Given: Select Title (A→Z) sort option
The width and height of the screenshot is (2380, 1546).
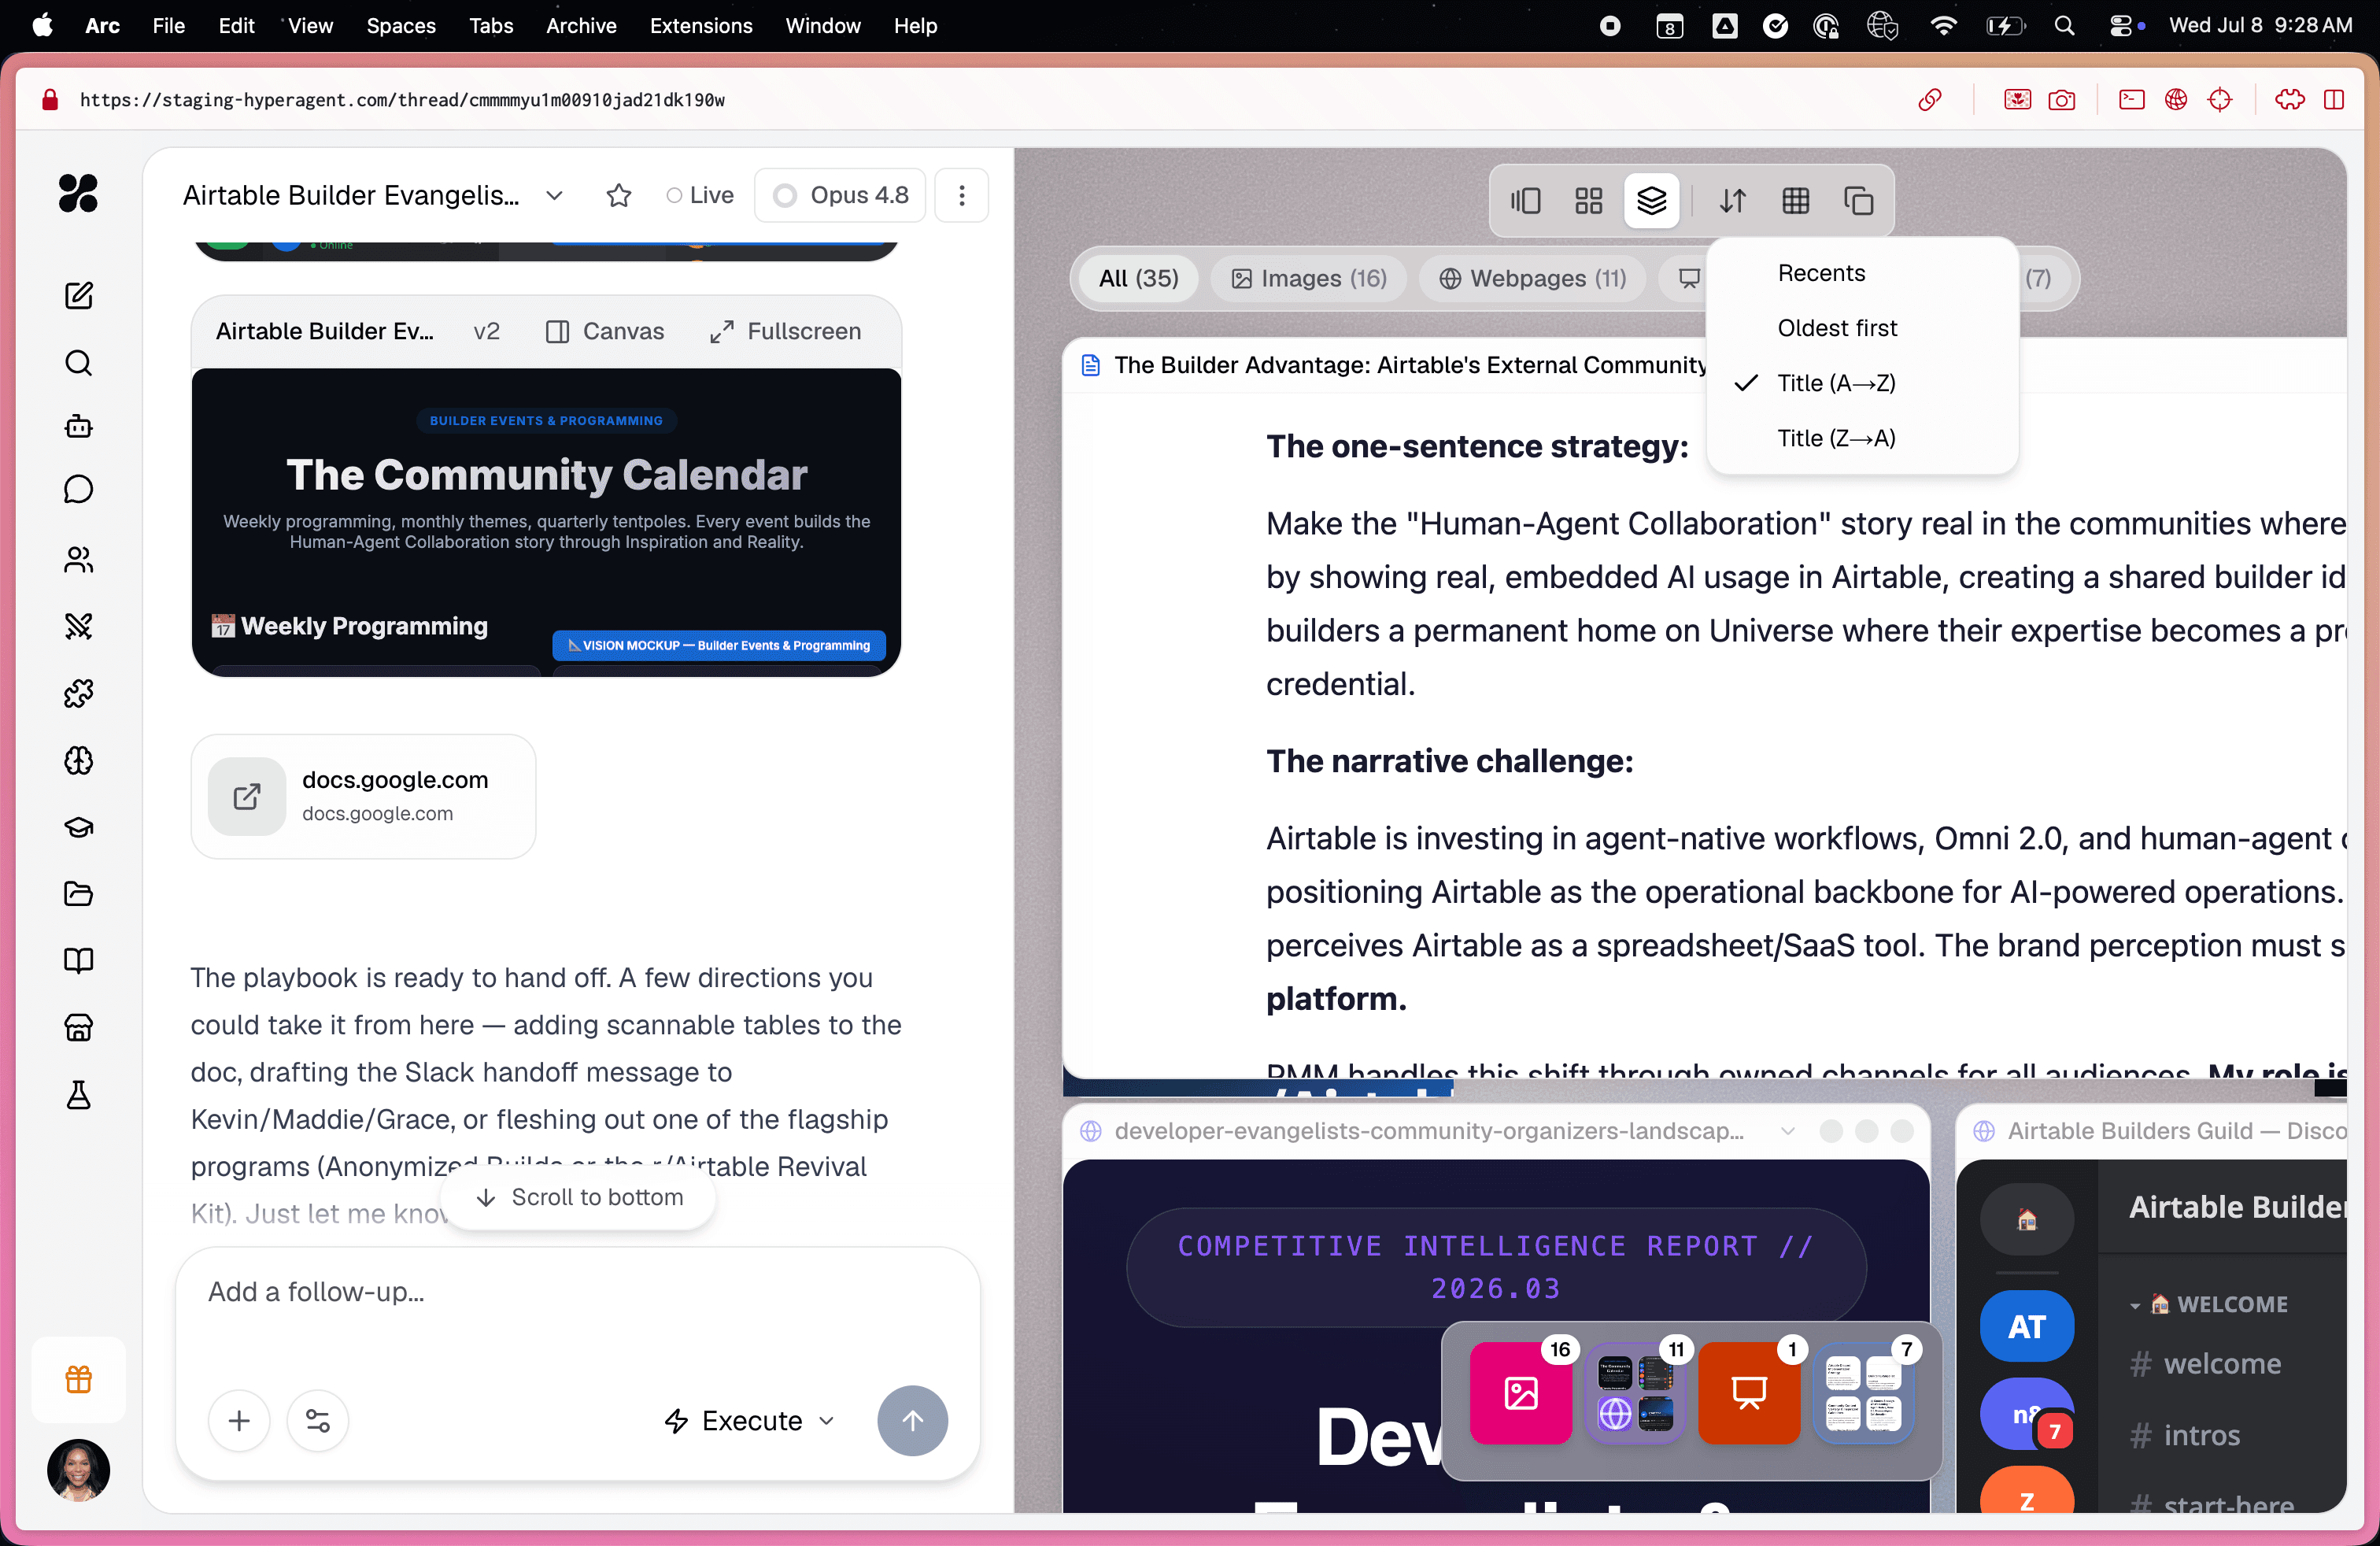Looking at the screenshot, I should [1862, 383].
